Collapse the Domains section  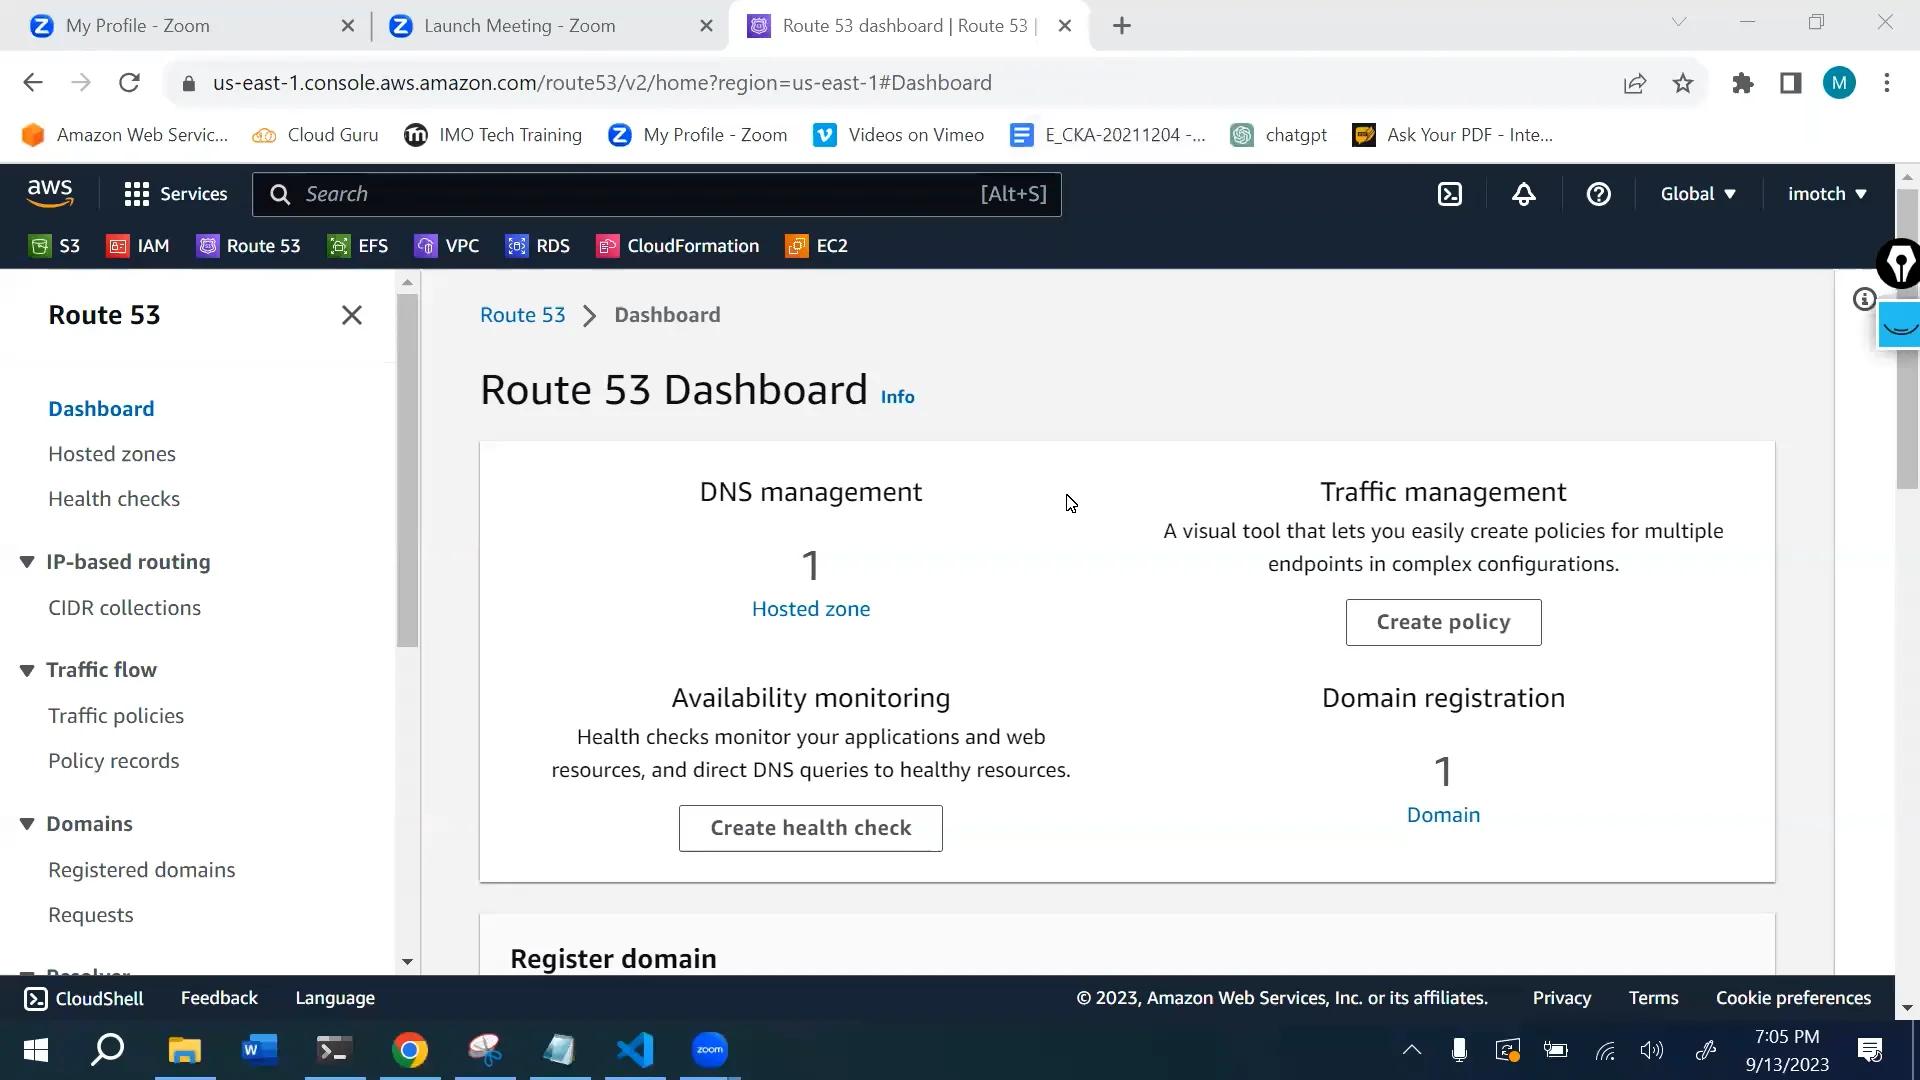(27, 823)
